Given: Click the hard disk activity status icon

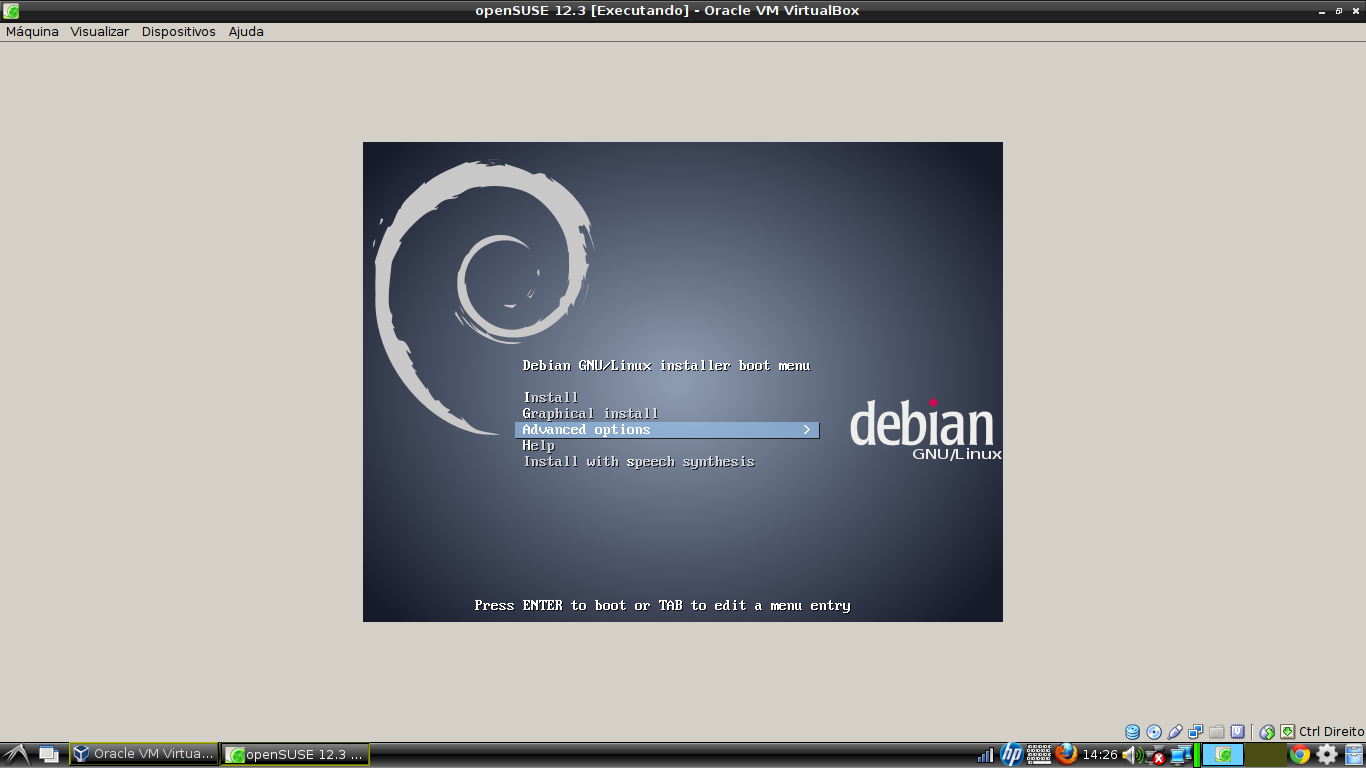Looking at the screenshot, I should (x=1132, y=731).
